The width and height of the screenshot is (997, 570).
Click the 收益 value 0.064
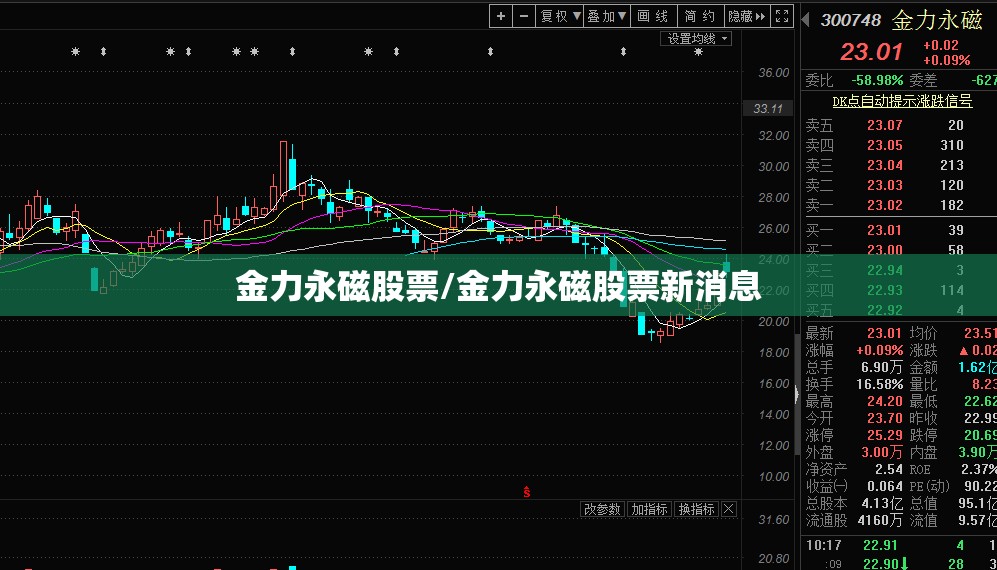pos(886,486)
